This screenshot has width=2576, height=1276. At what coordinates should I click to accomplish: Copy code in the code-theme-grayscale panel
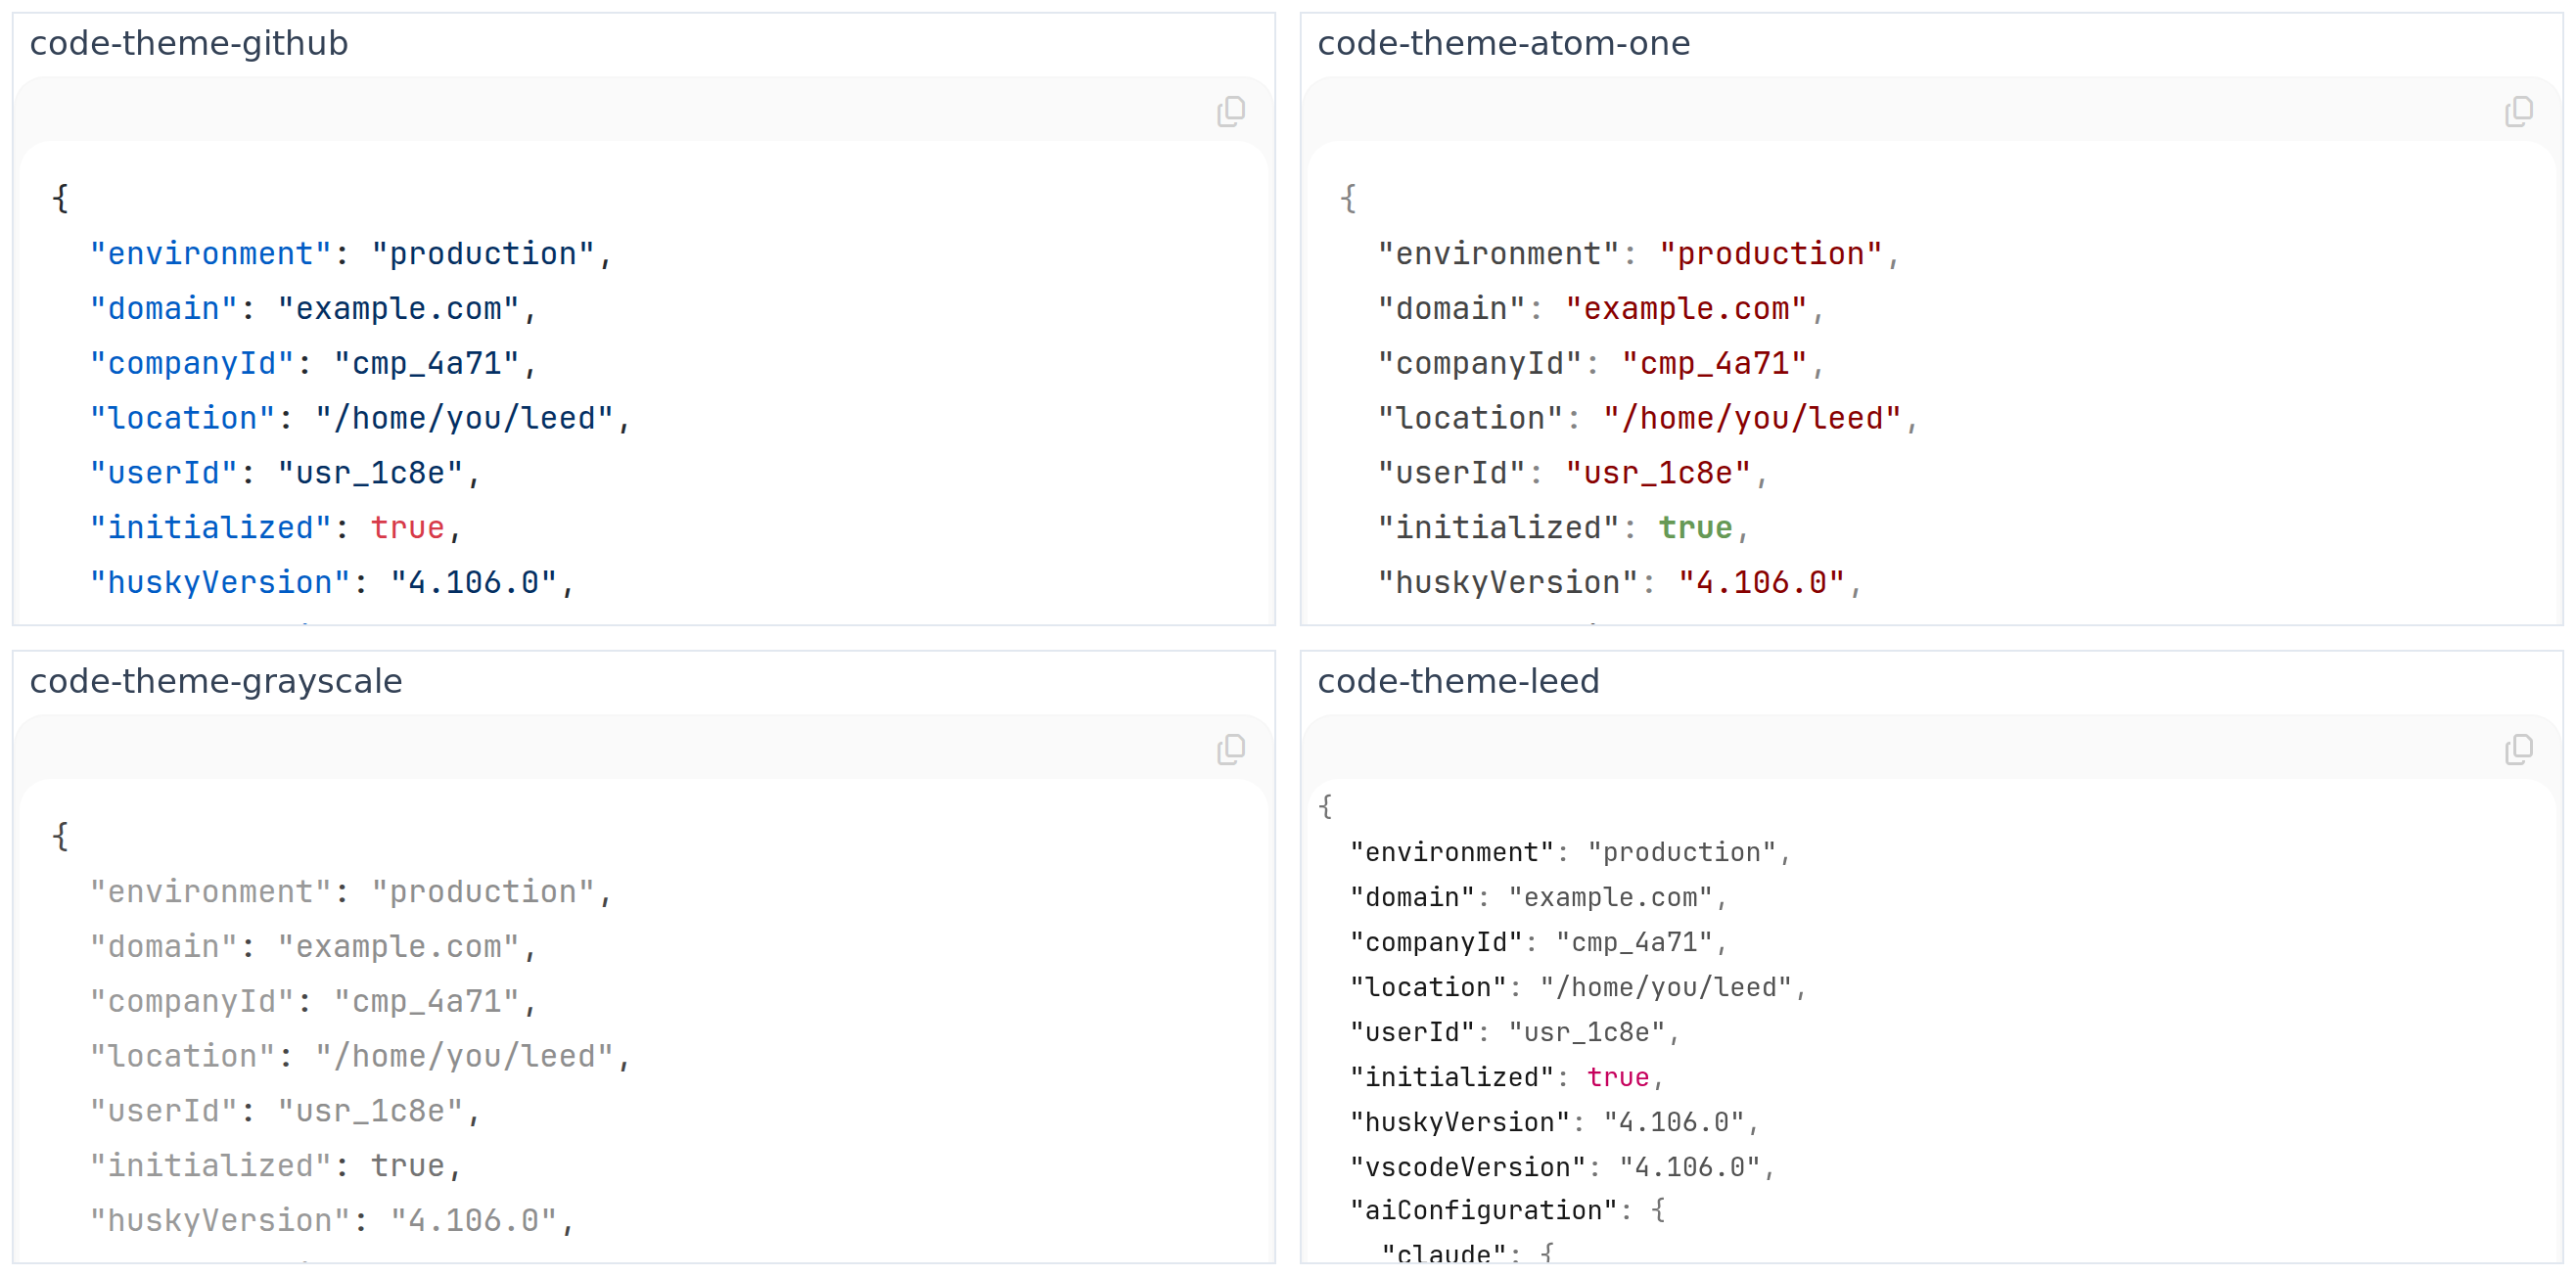point(1230,749)
